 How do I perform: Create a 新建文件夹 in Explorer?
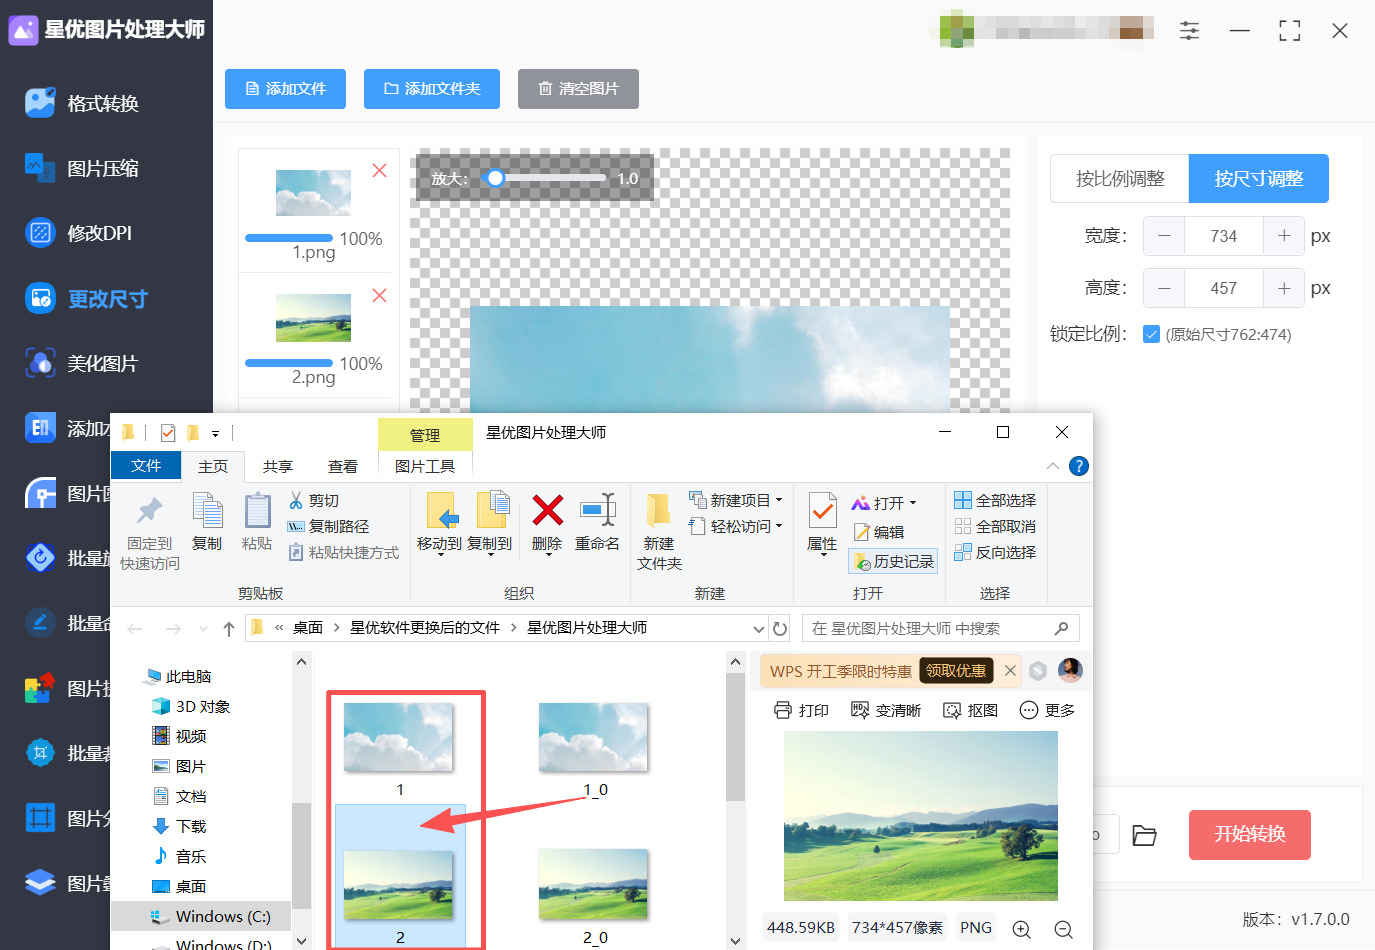[x=659, y=532]
